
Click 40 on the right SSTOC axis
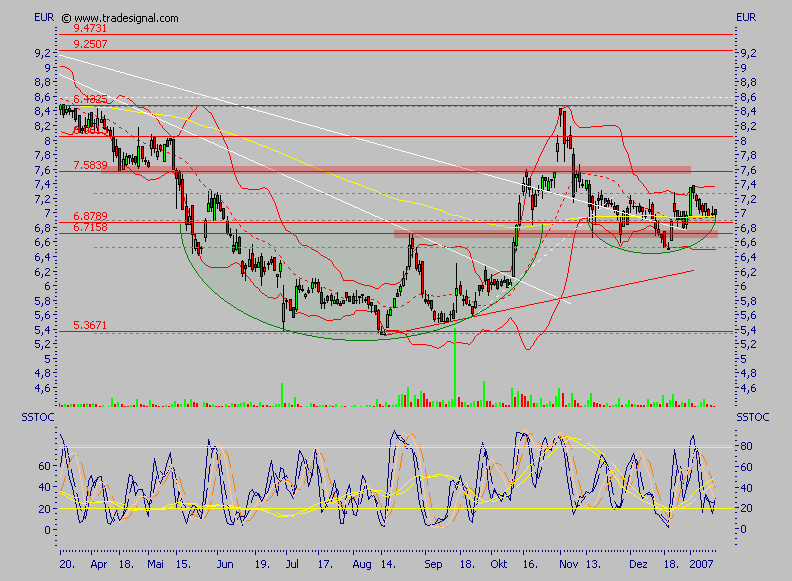pyautogui.click(x=747, y=488)
